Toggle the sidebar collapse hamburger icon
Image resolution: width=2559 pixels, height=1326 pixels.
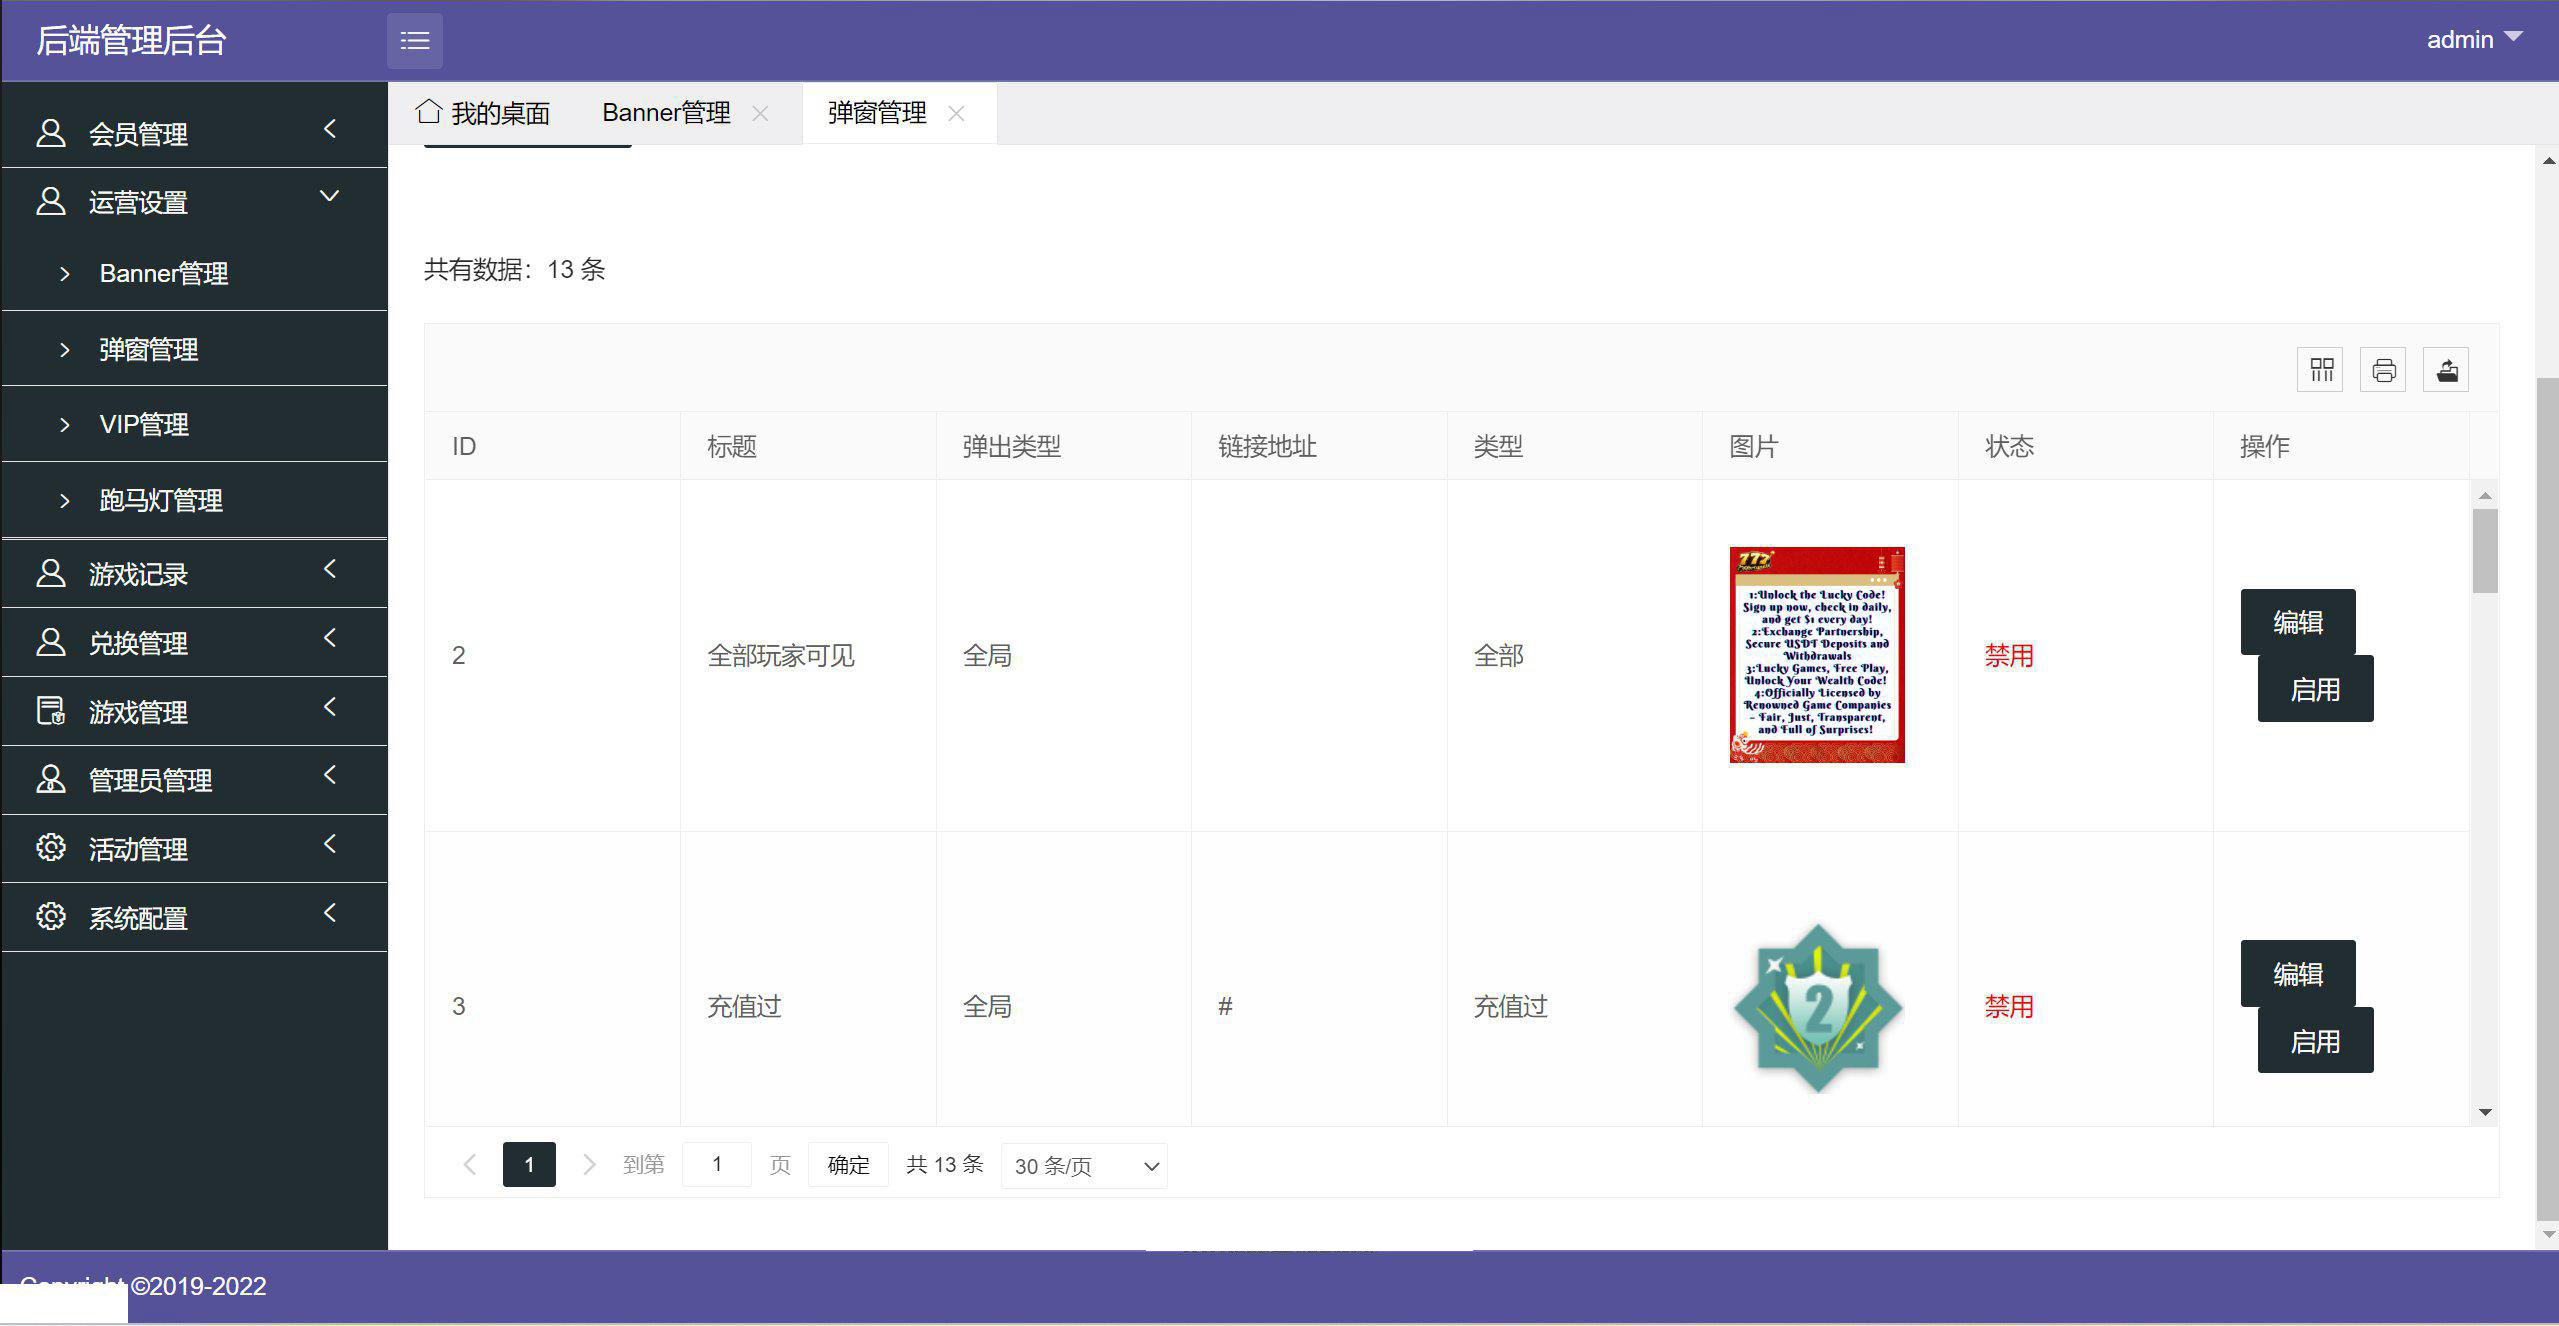pyautogui.click(x=414, y=41)
